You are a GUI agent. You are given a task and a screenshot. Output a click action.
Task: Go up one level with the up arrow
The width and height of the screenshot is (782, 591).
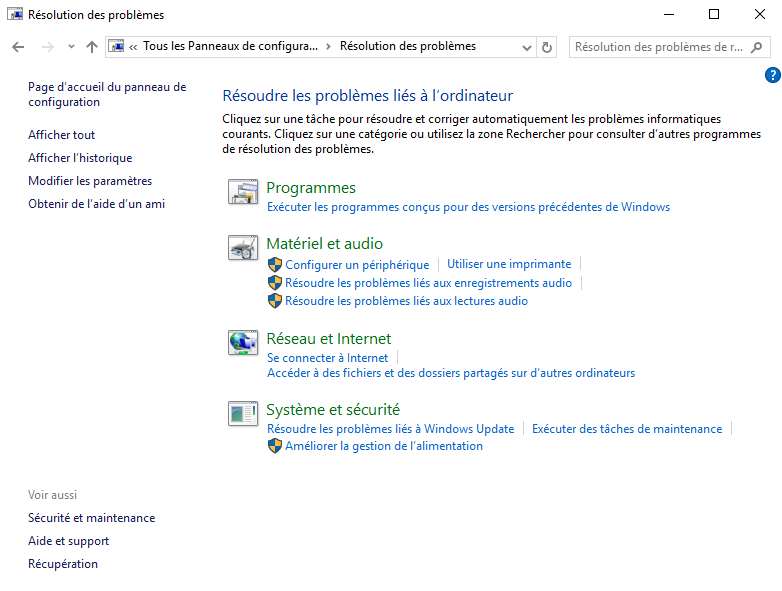point(92,47)
